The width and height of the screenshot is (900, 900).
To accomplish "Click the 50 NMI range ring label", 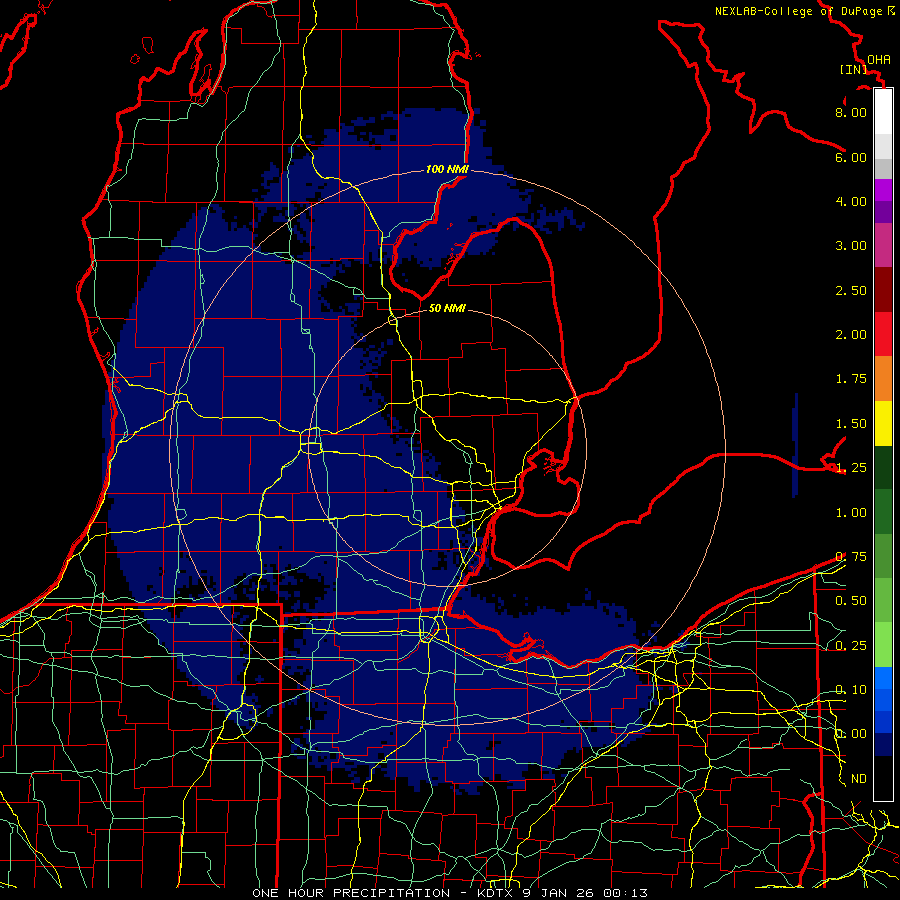I will [447, 308].
